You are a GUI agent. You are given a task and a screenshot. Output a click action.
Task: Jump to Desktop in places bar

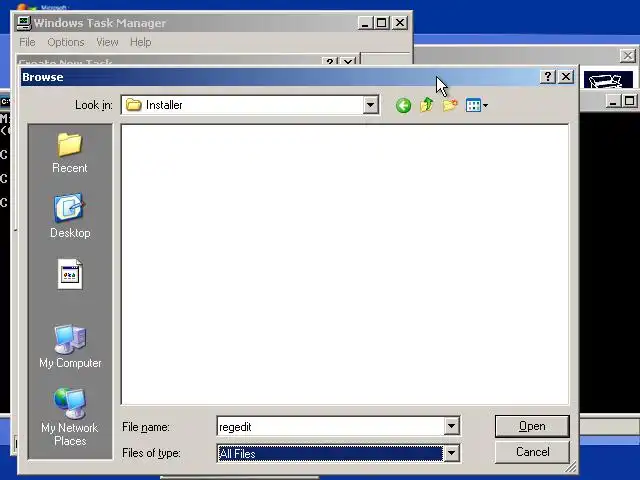(70, 216)
